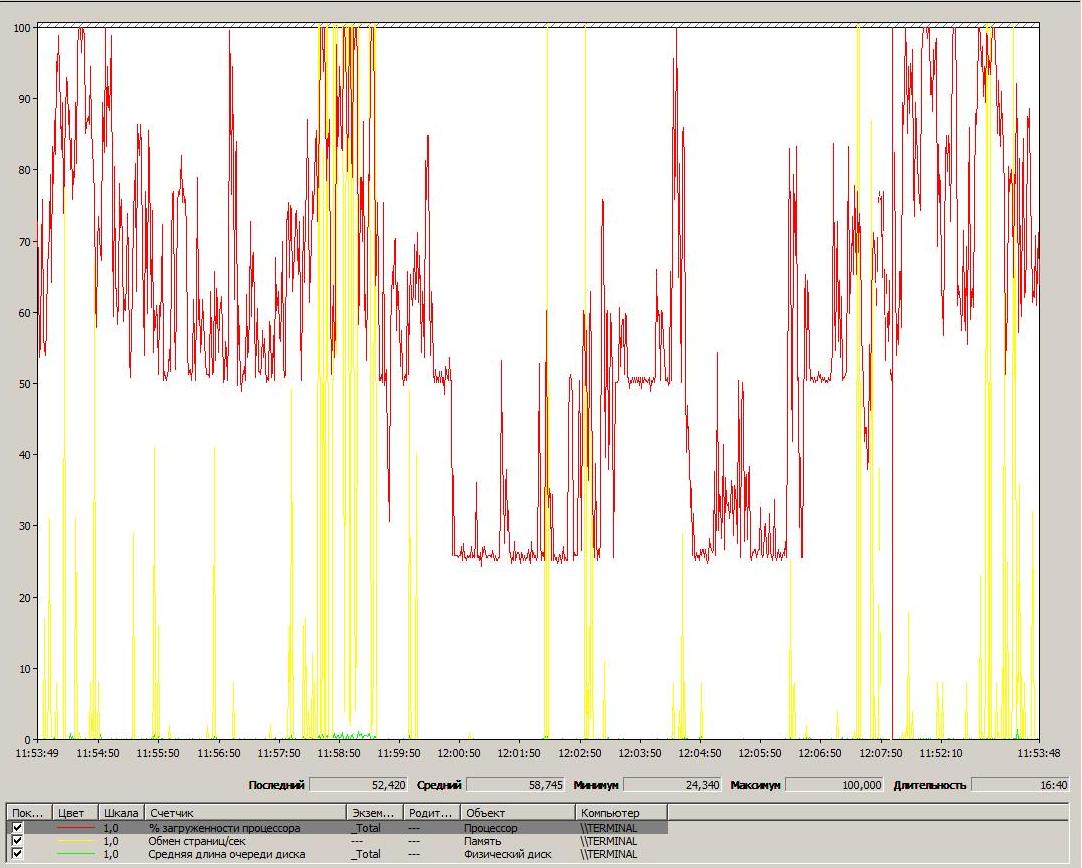Click the 11:58:50 time axis label
This screenshot has width=1082, height=868.
(x=338, y=753)
